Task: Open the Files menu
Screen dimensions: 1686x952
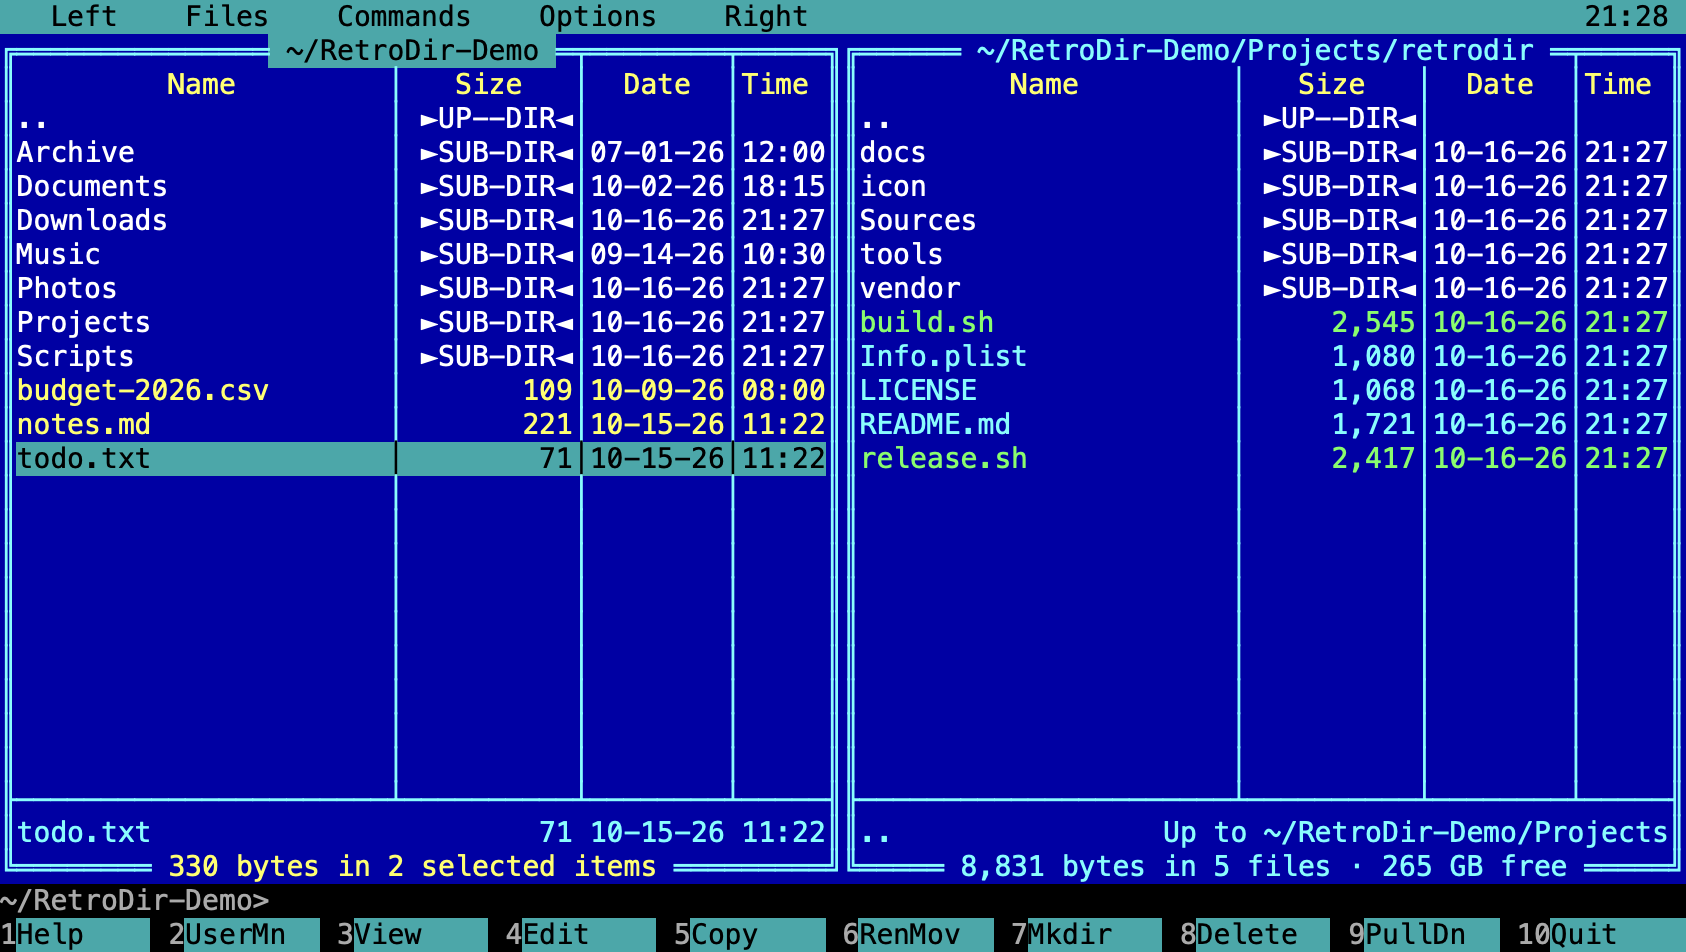Action: (x=227, y=16)
